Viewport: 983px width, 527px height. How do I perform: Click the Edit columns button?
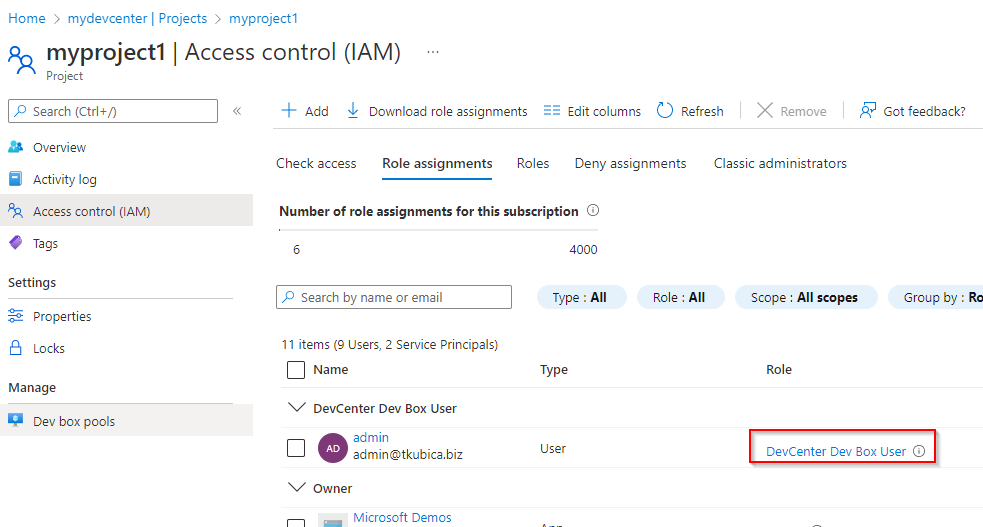pos(592,111)
